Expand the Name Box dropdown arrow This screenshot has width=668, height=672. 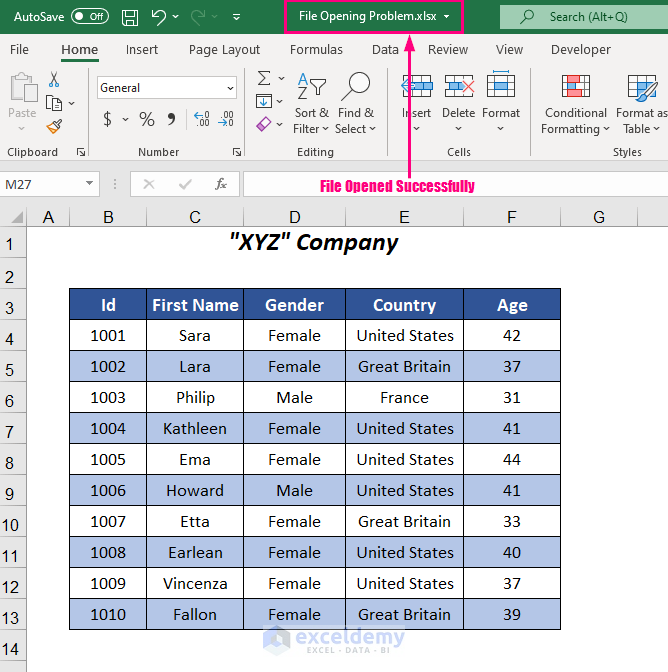coord(89,184)
